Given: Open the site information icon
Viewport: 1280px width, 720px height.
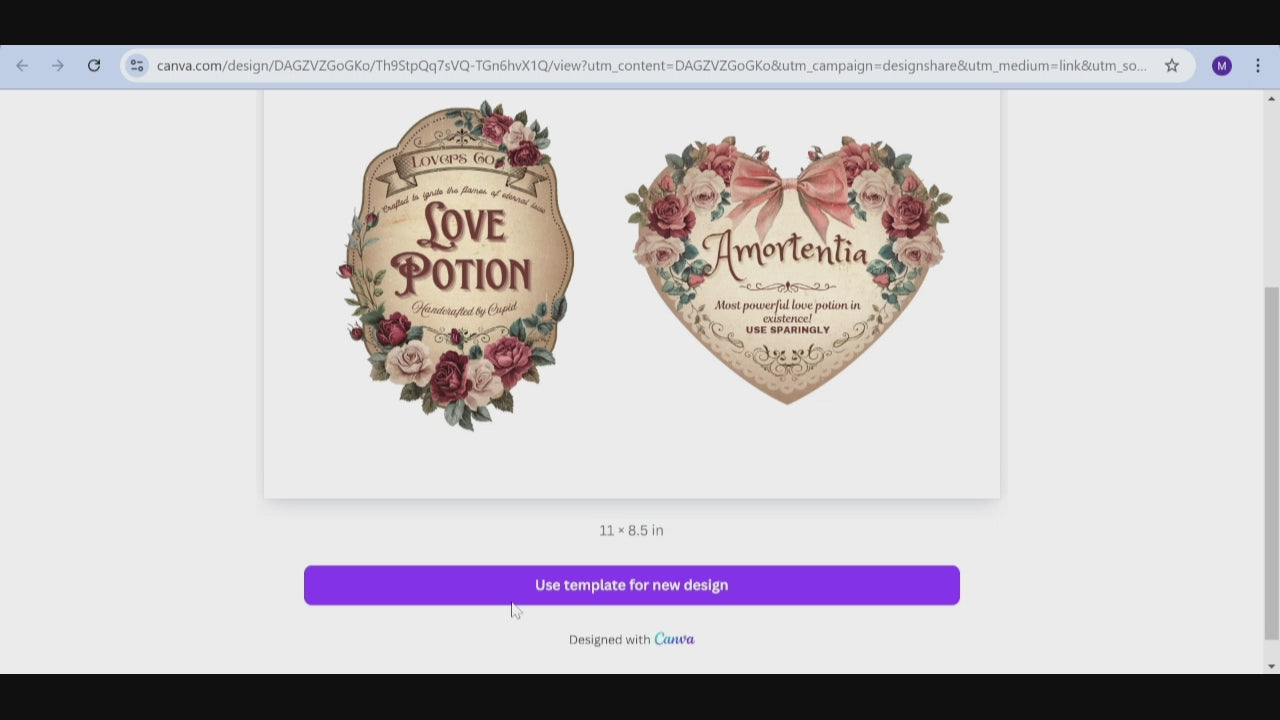Looking at the screenshot, I should (x=137, y=66).
